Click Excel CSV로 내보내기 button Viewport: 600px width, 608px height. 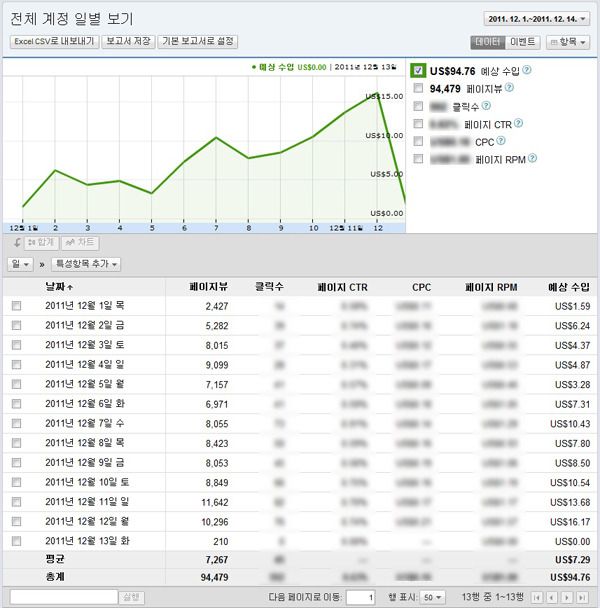click(x=54, y=41)
